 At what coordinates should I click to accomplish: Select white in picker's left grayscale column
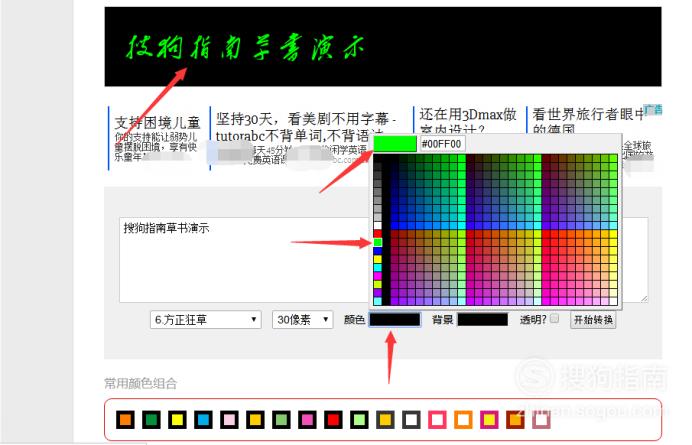coord(378,225)
